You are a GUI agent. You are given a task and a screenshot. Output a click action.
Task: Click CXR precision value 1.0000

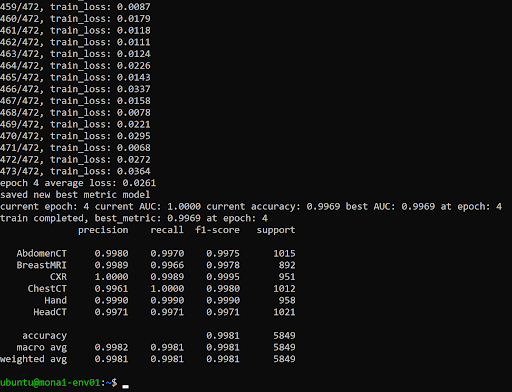coord(111,277)
